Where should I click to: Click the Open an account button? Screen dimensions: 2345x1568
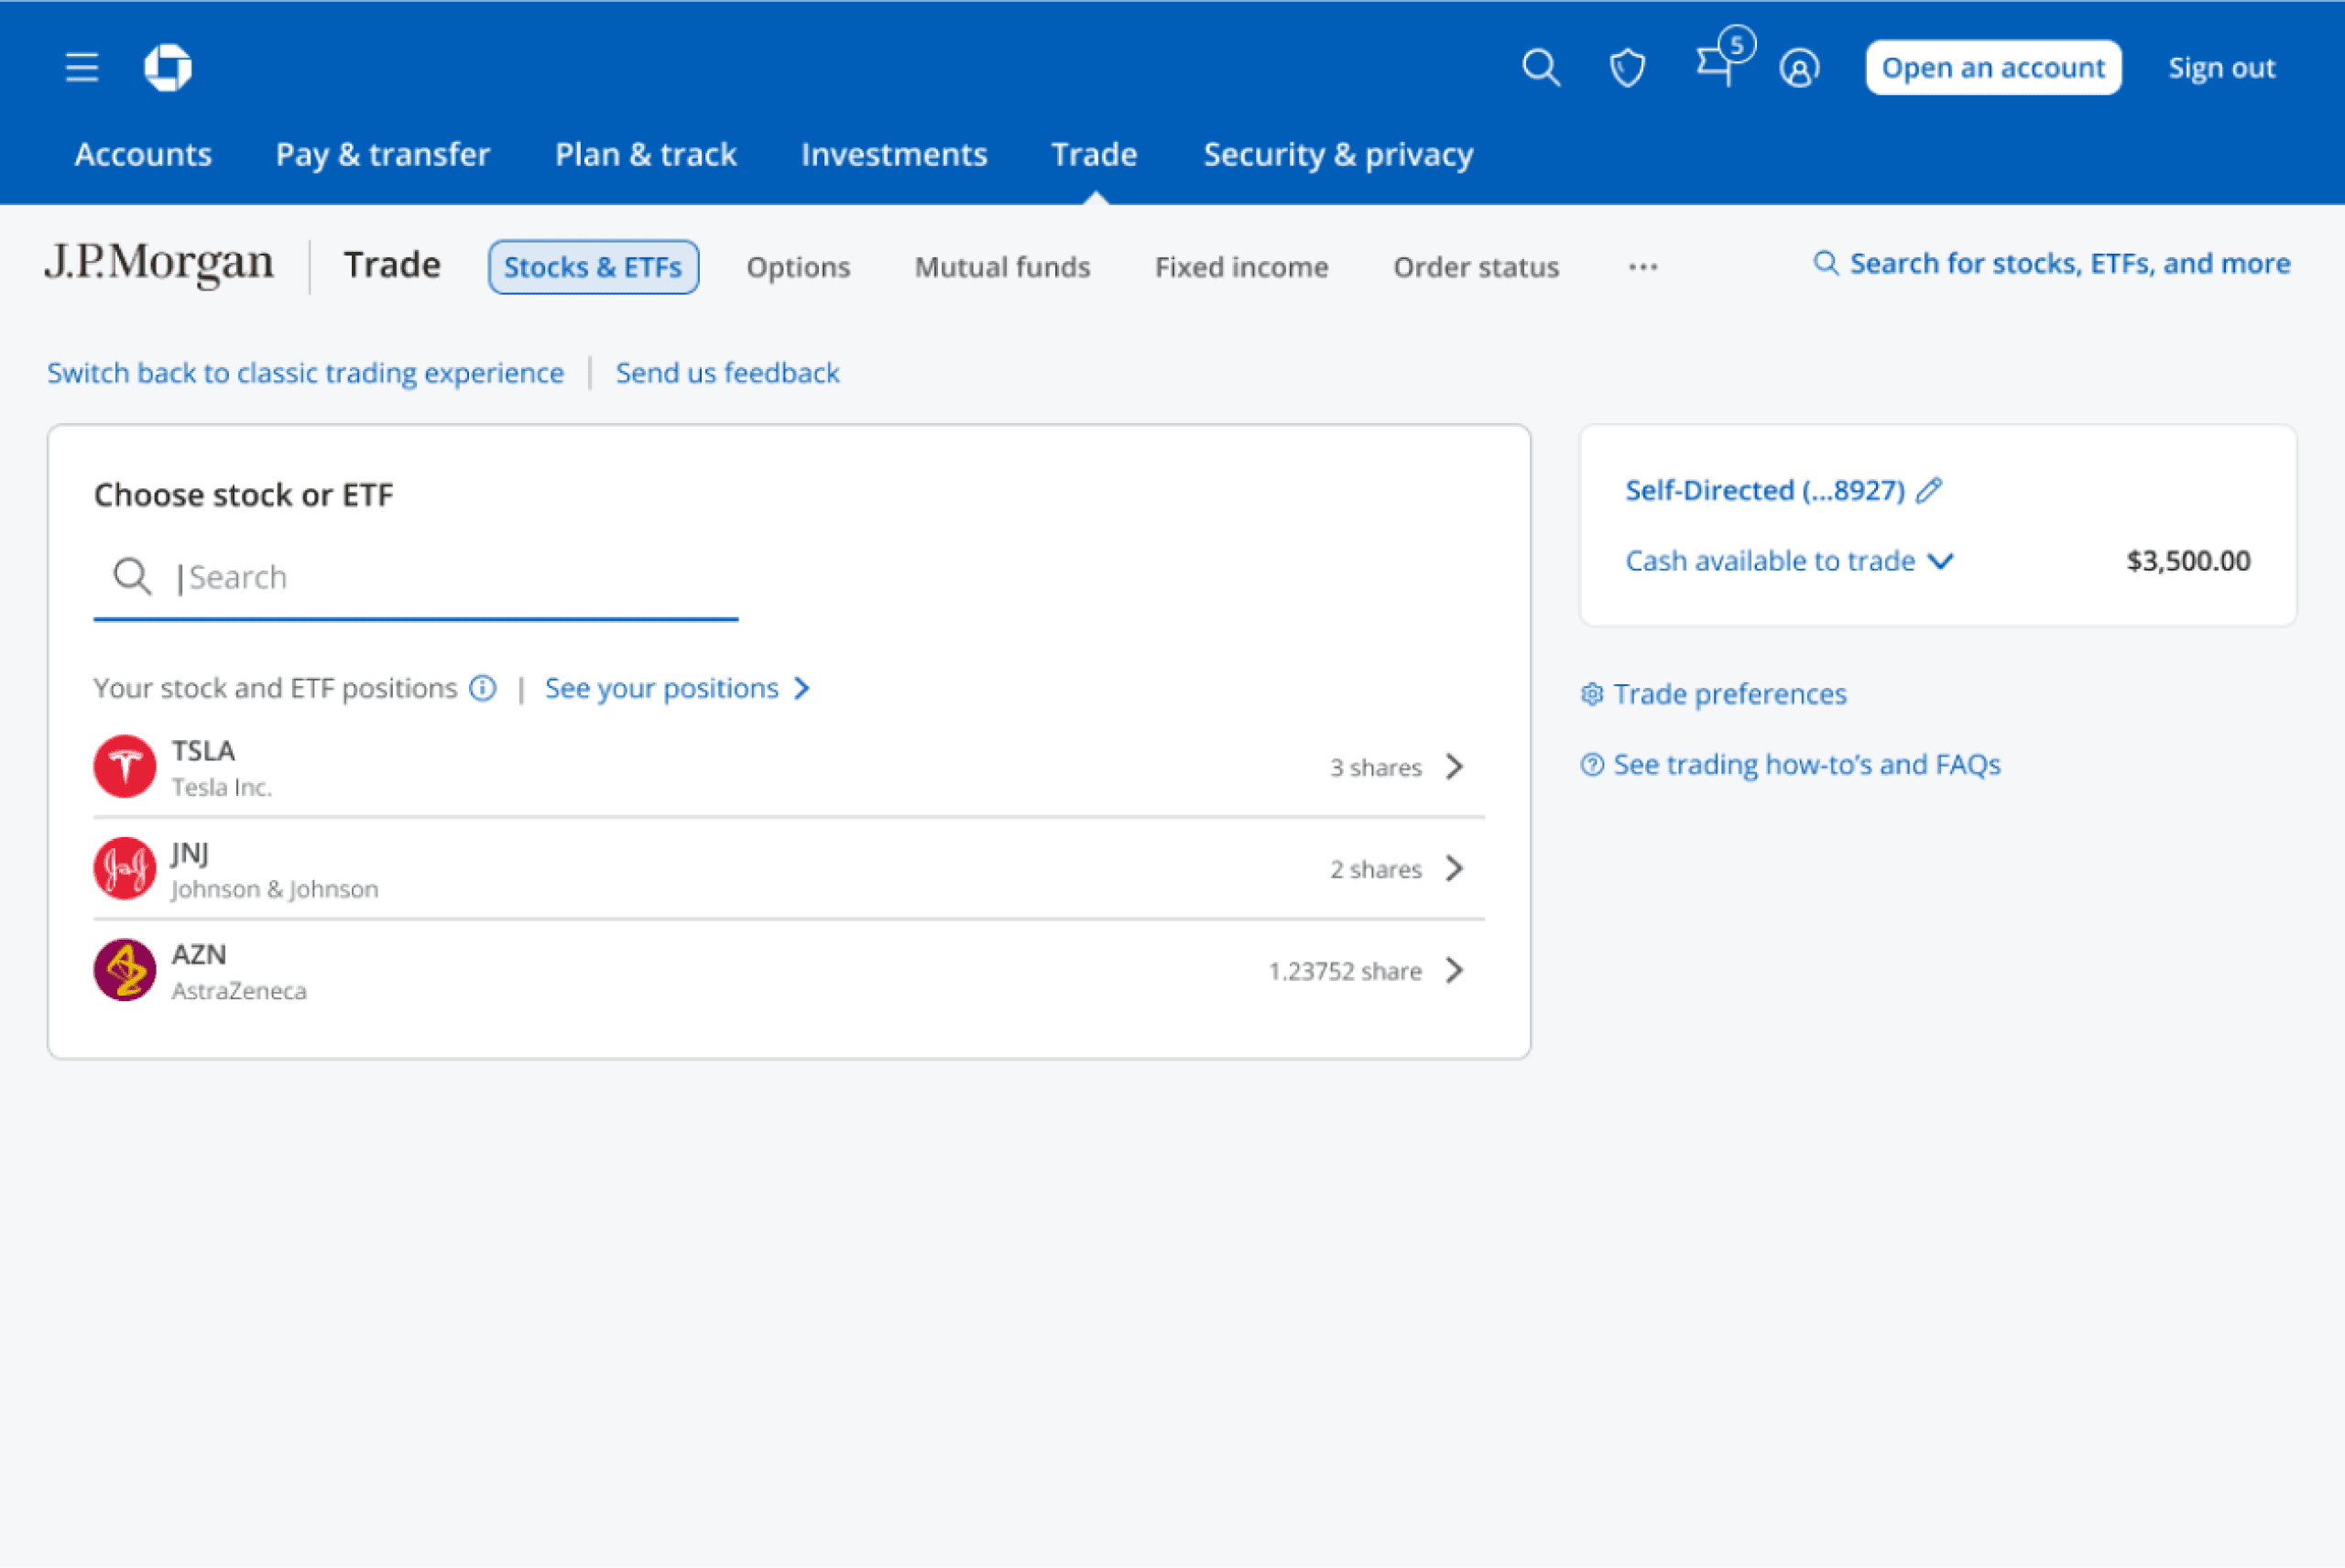click(1993, 68)
